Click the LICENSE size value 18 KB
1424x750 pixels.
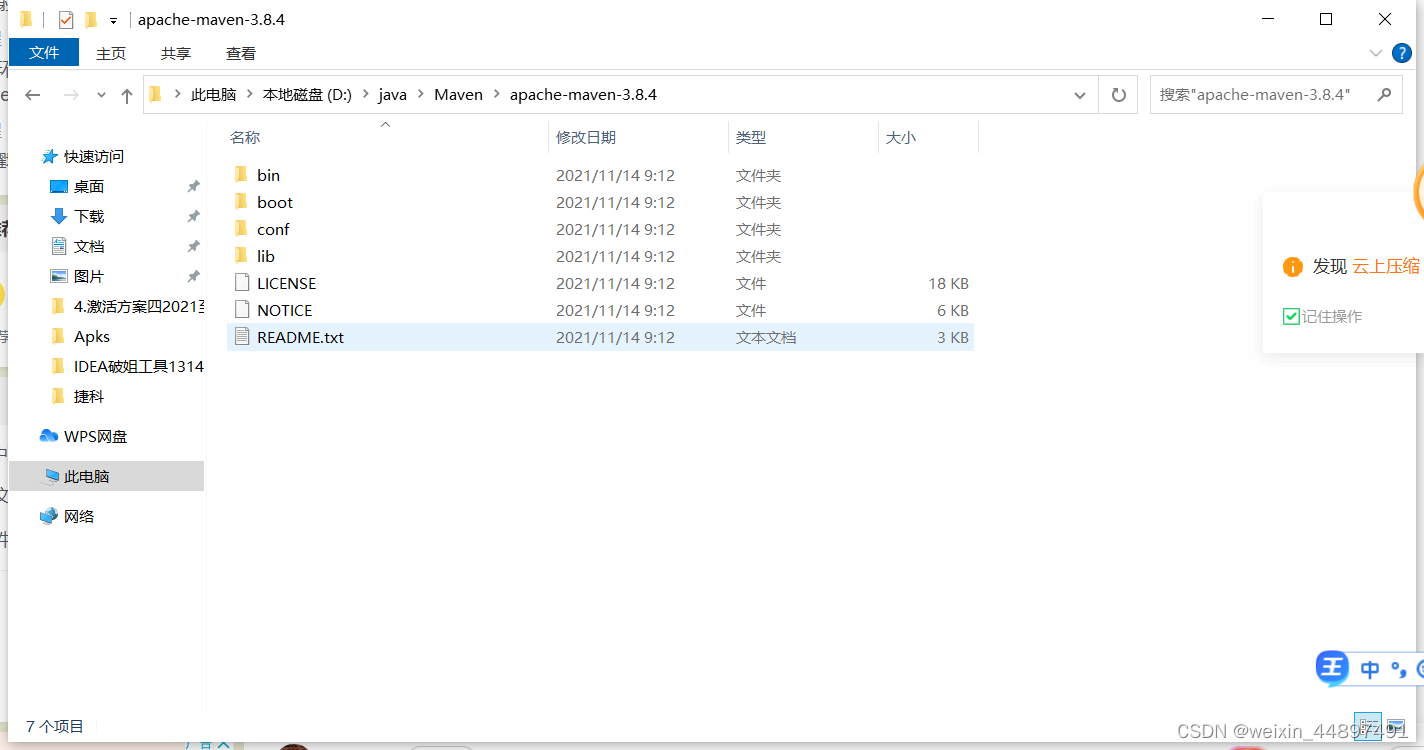[948, 283]
